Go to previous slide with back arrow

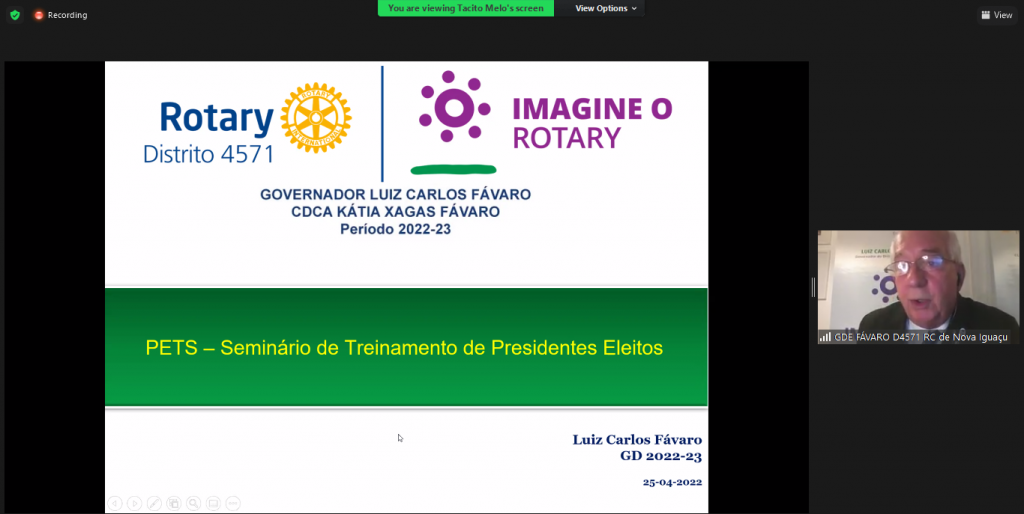115,503
